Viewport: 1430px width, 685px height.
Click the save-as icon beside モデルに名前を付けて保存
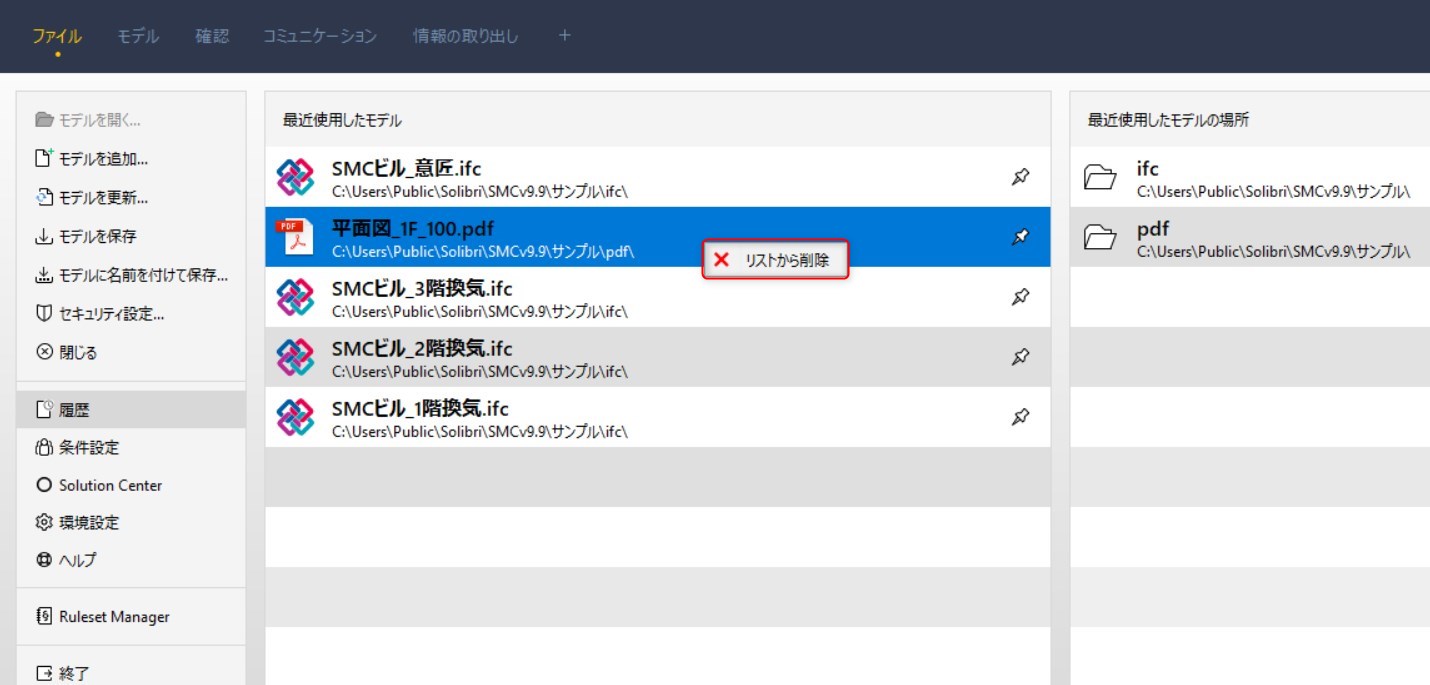point(43,275)
